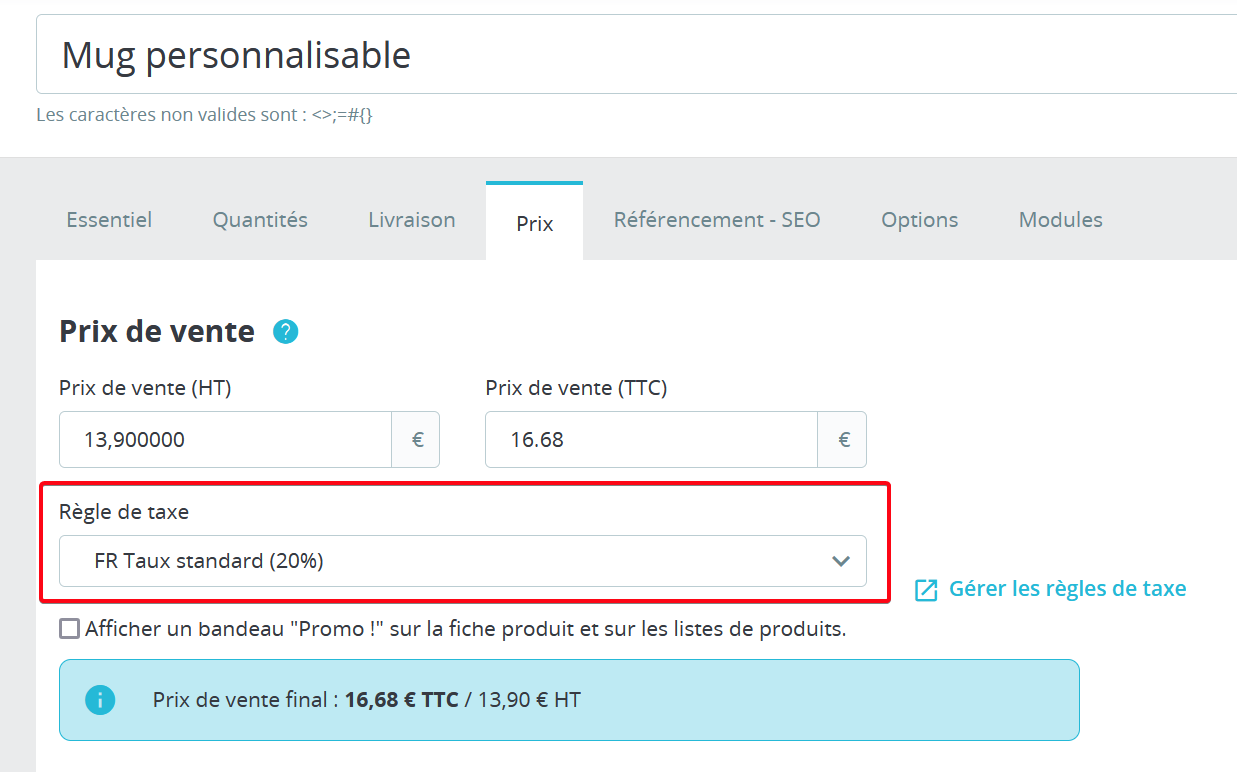Expand the tax rule chevron arrow
The image size is (1237, 772).
point(841,561)
